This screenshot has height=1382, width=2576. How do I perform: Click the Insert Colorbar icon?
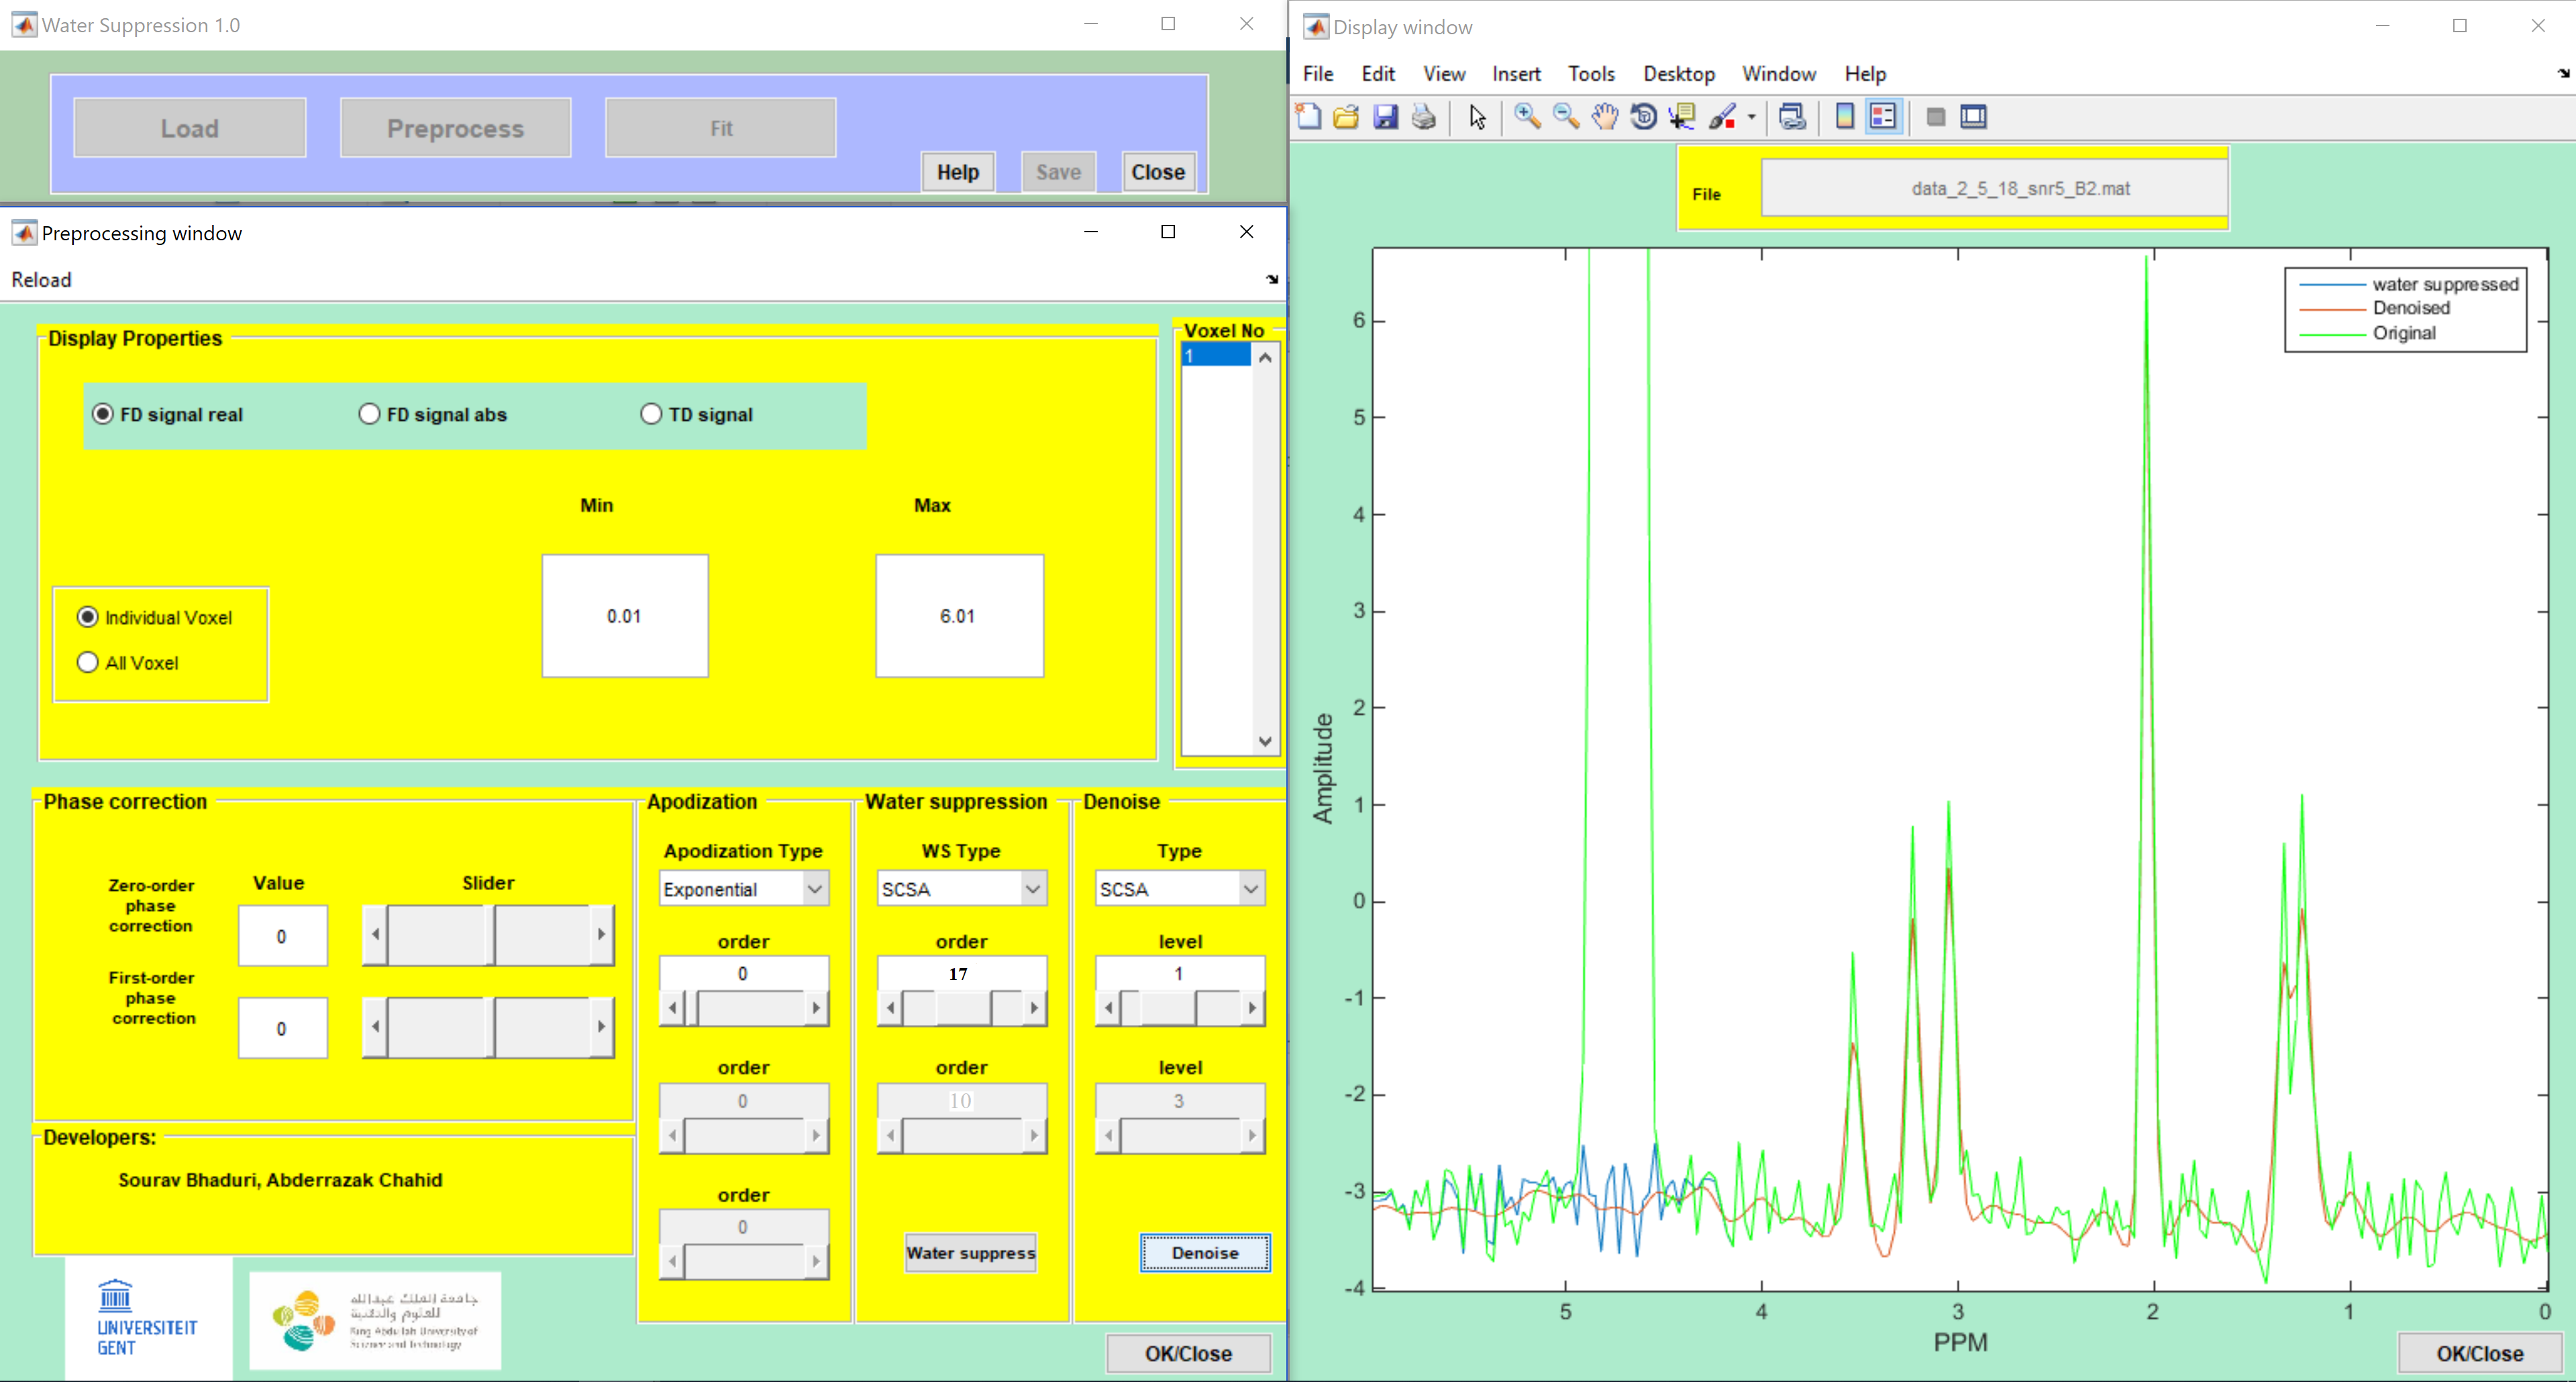click(1845, 117)
